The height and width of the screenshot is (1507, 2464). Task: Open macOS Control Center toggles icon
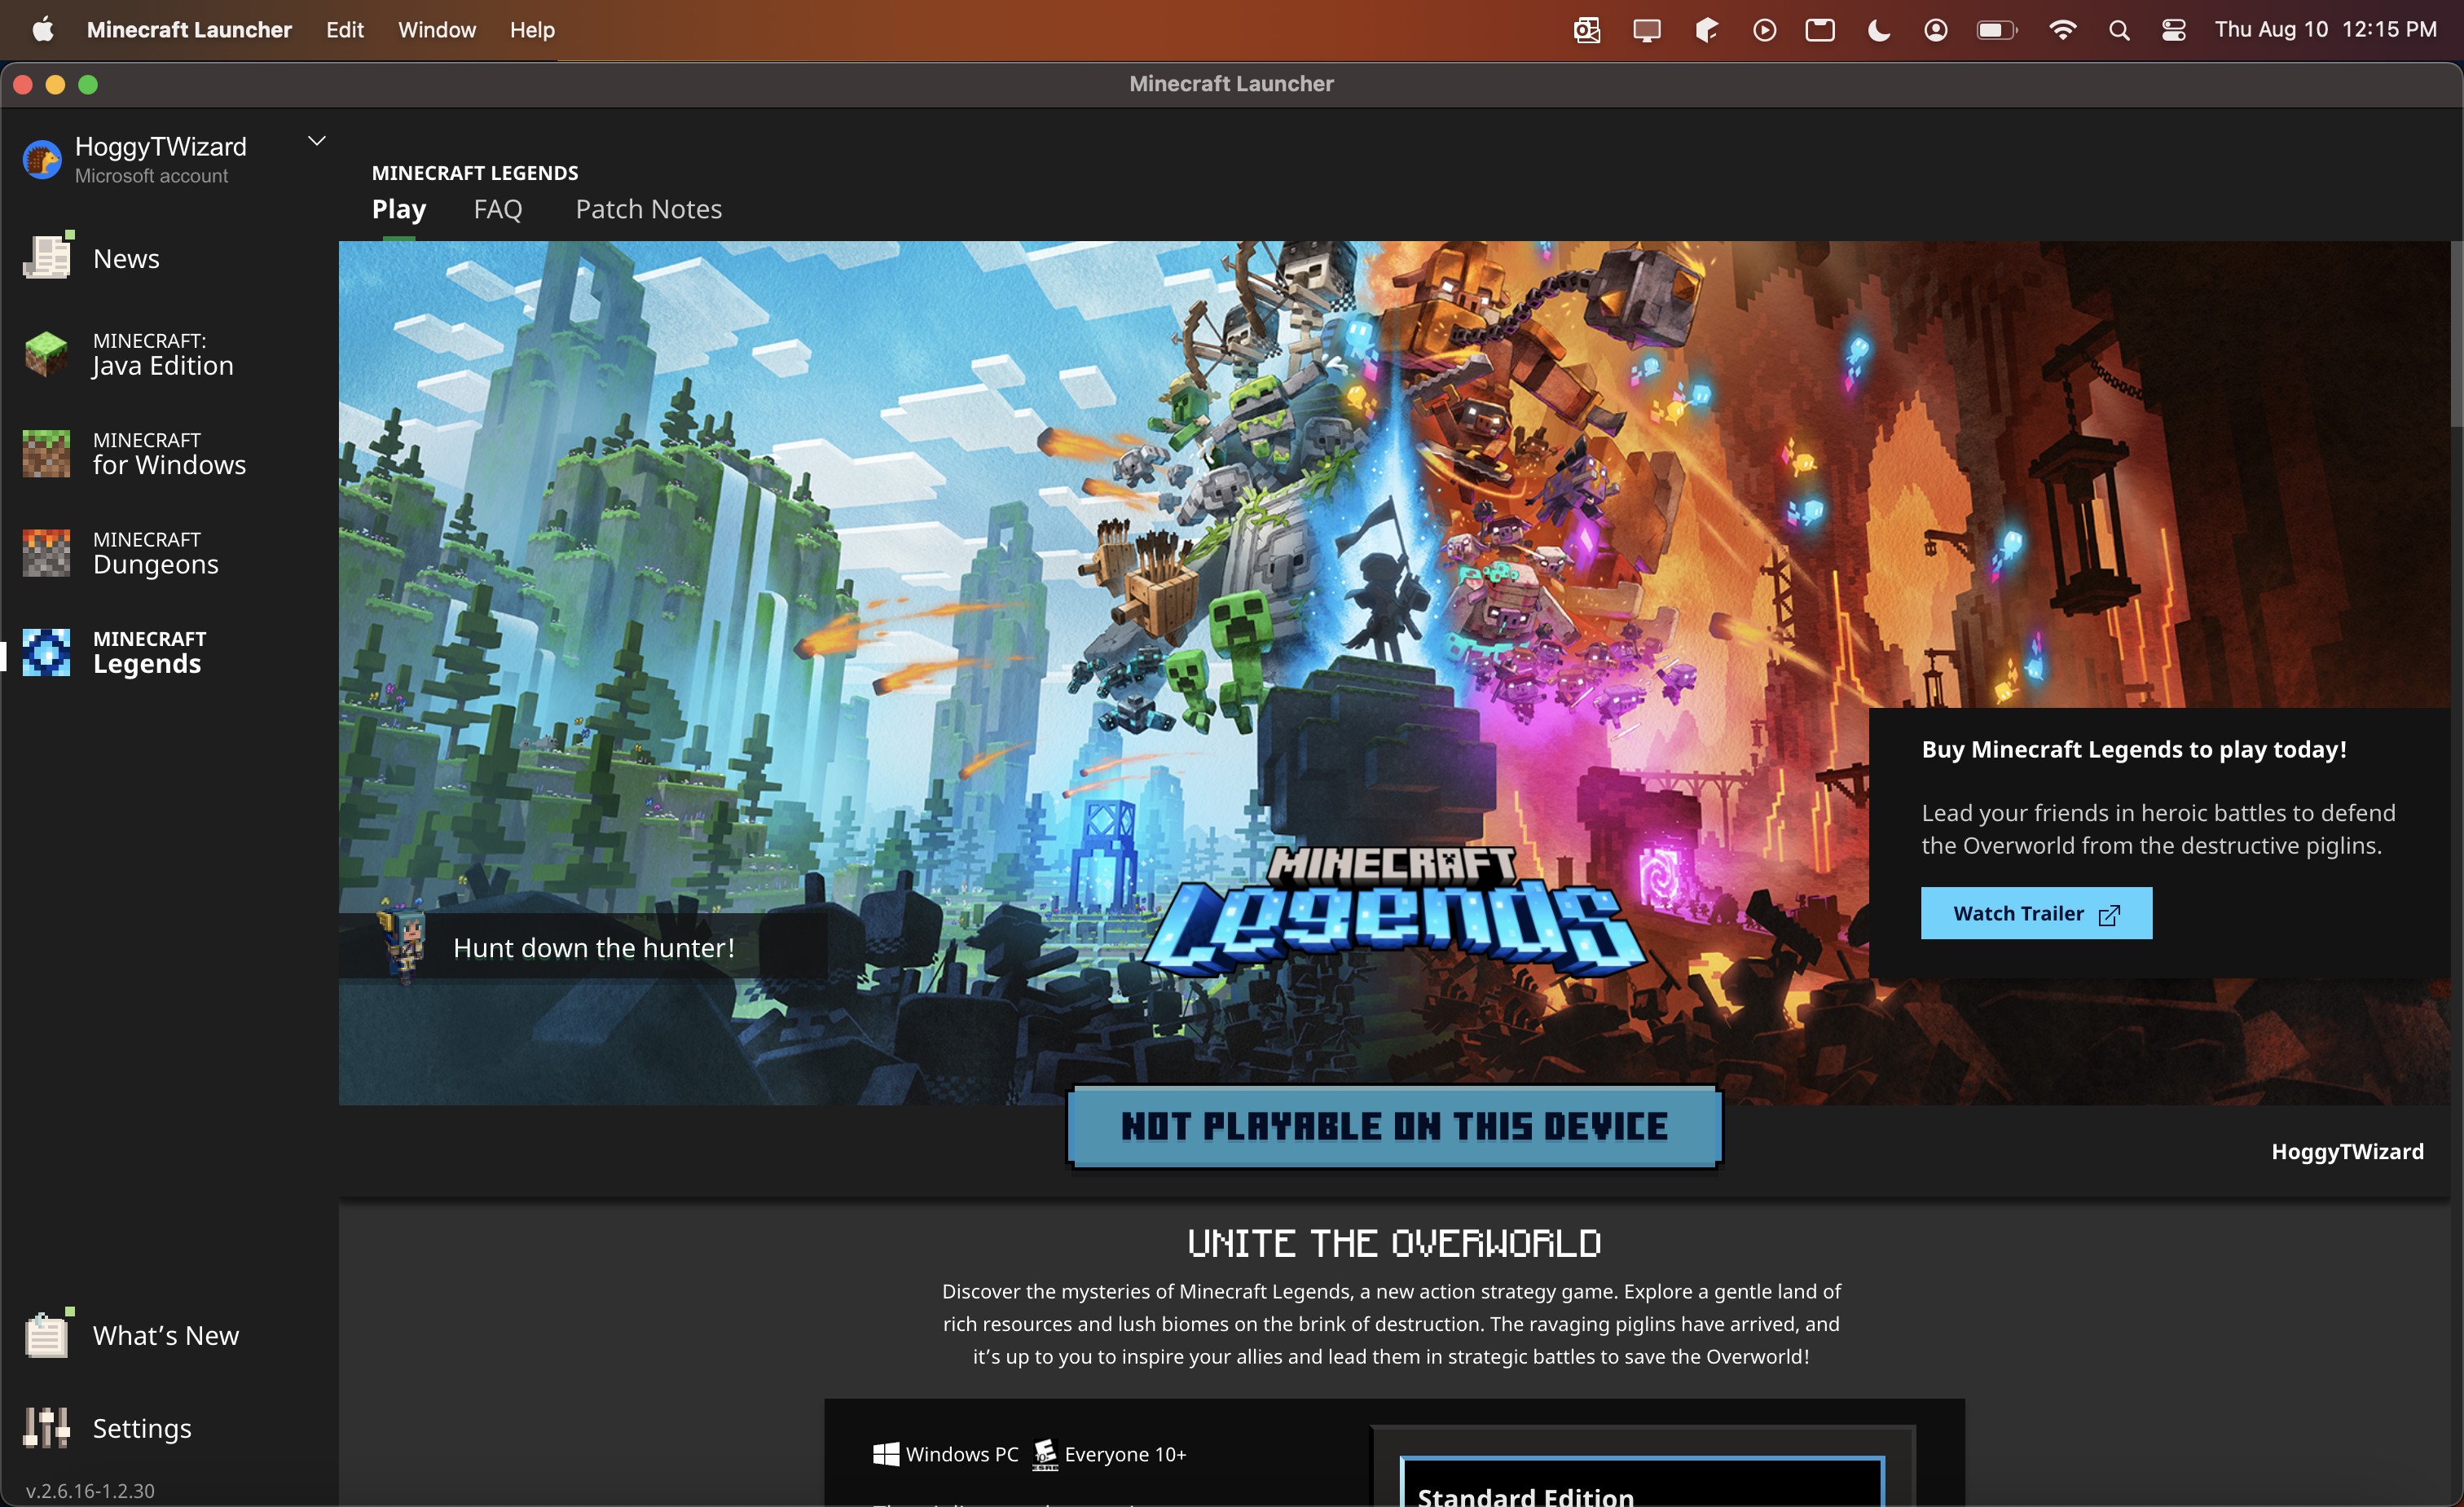coord(2173,30)
